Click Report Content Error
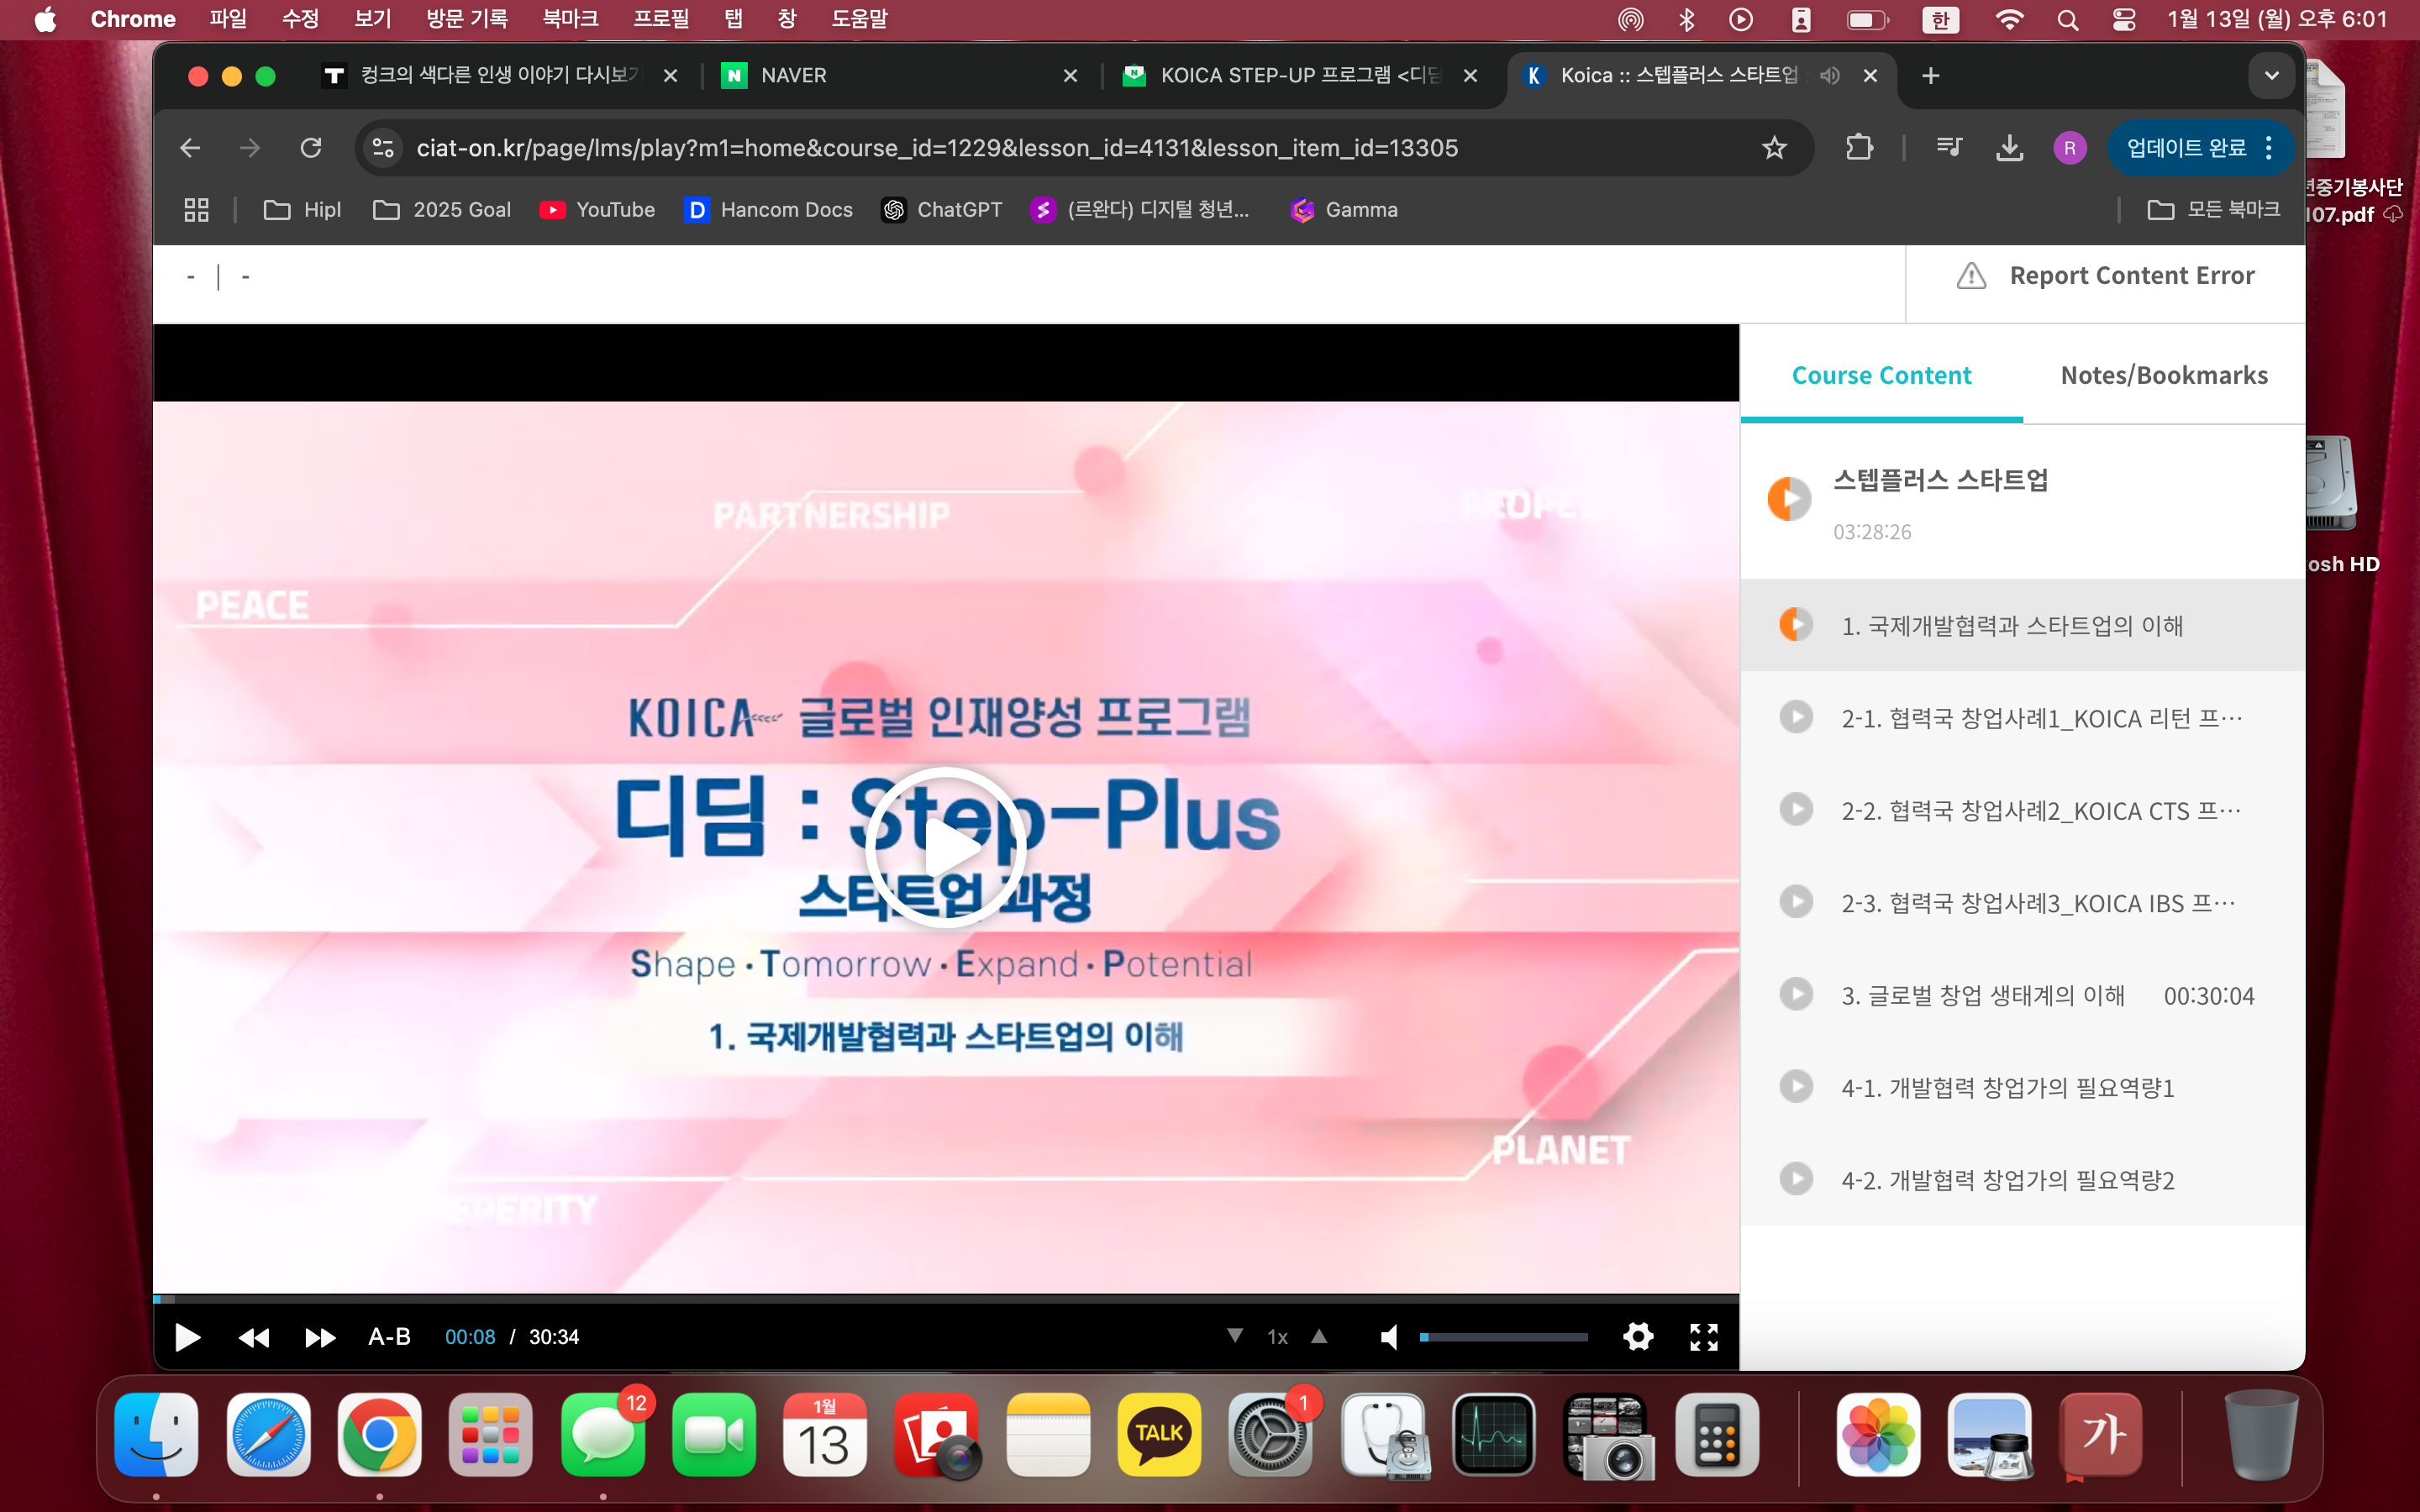Screen dimensions: 2420x1512 click(x=2105, y=276)
